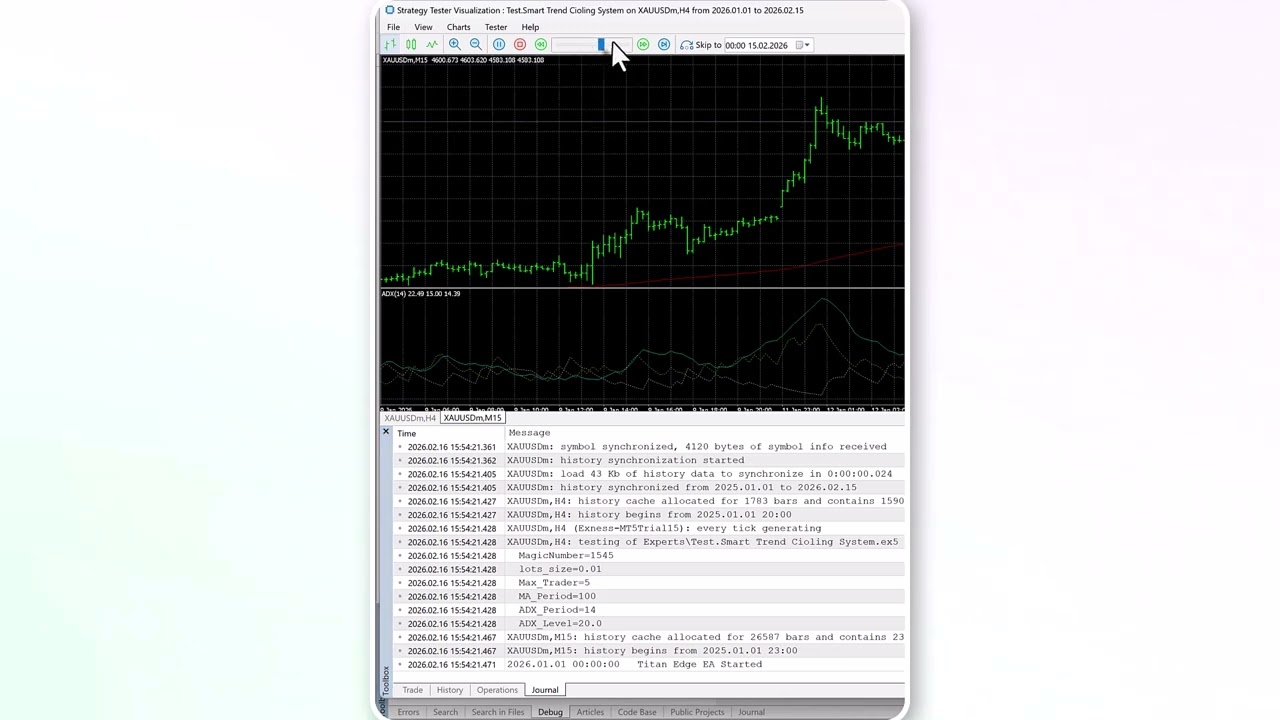Select log row 'MagicNumber=1545'
Screen dimensions: 1280x720
pyautogui.click(x=650, y=555)
